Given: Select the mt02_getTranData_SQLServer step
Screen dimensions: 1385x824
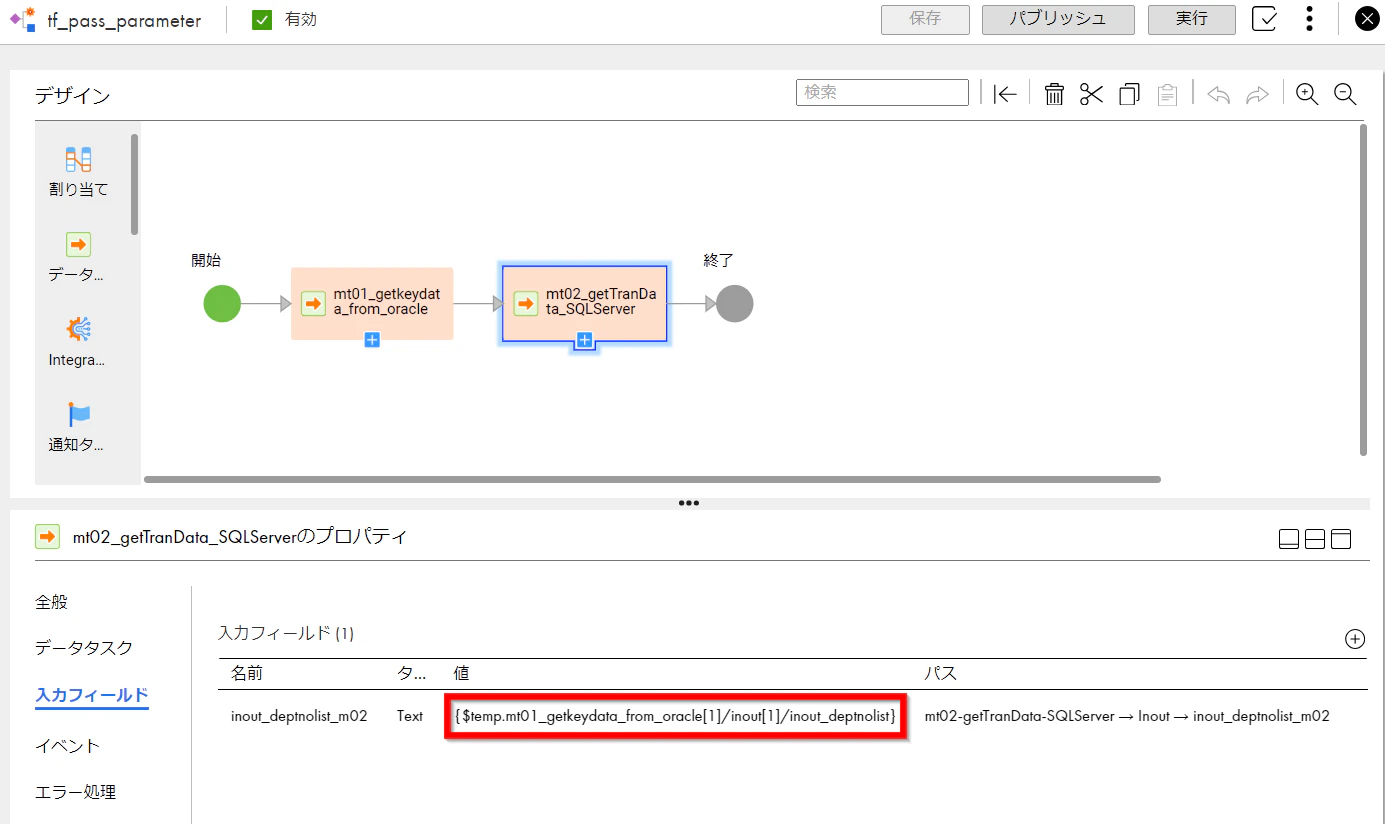Looking at the screenshot, I should [584, 303].
